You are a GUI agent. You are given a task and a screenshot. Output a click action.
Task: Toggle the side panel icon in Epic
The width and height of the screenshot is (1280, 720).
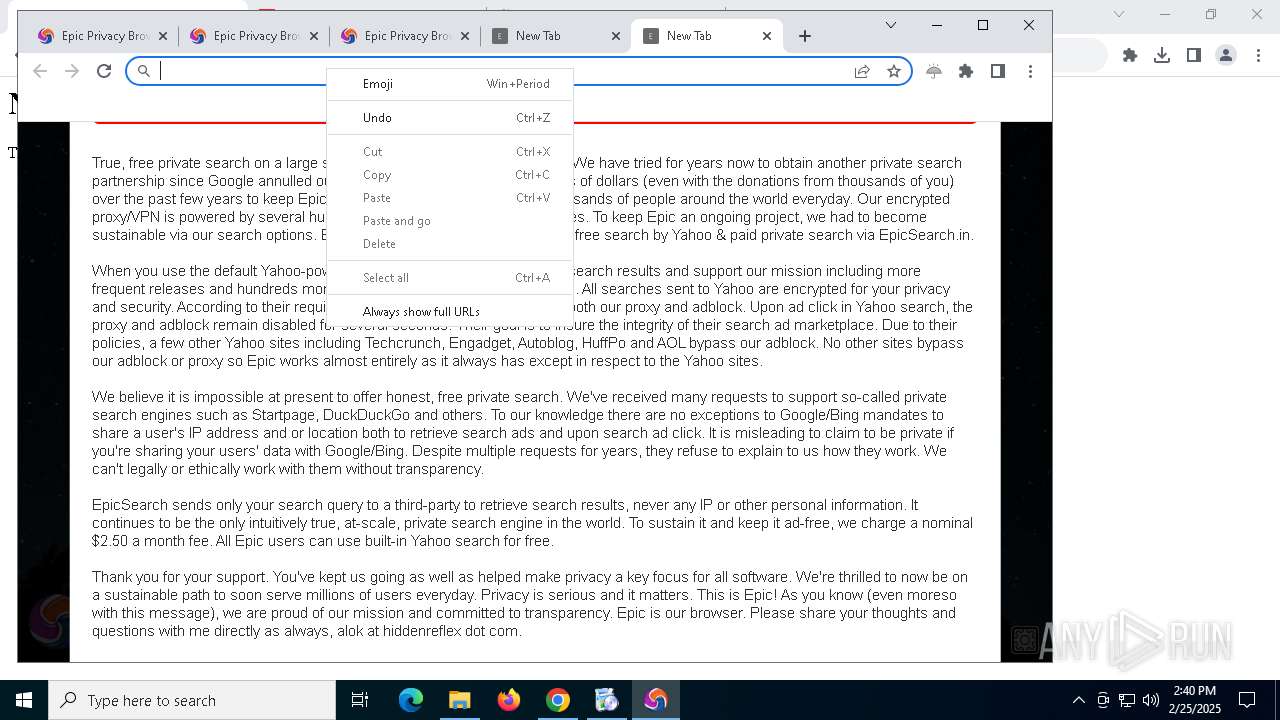coord(998,71)
